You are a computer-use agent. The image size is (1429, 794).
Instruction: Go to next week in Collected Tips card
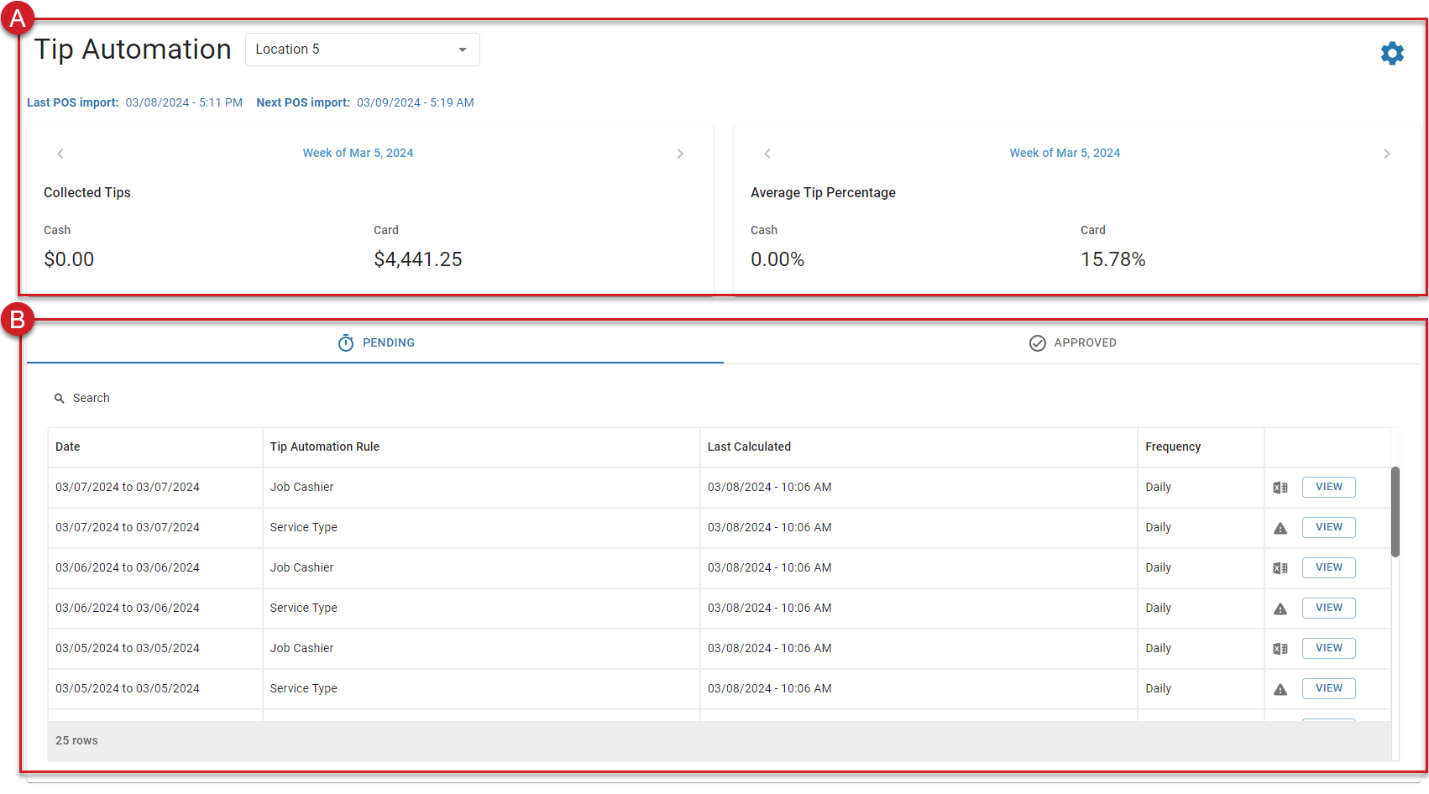coord(680,153)
